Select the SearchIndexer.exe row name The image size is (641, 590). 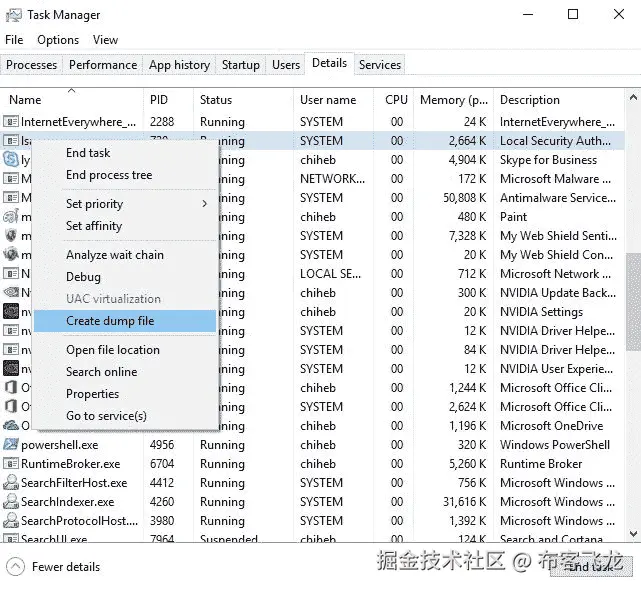pyautogui.click(x=68, y=502)
